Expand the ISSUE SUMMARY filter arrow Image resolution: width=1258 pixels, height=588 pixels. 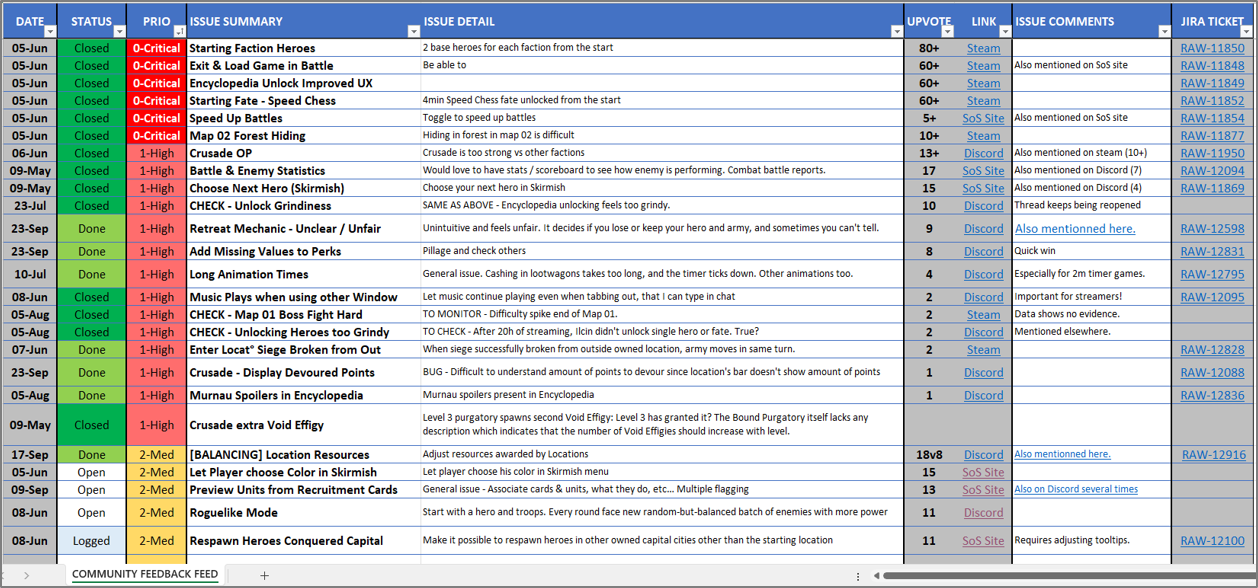pos(413,32)
